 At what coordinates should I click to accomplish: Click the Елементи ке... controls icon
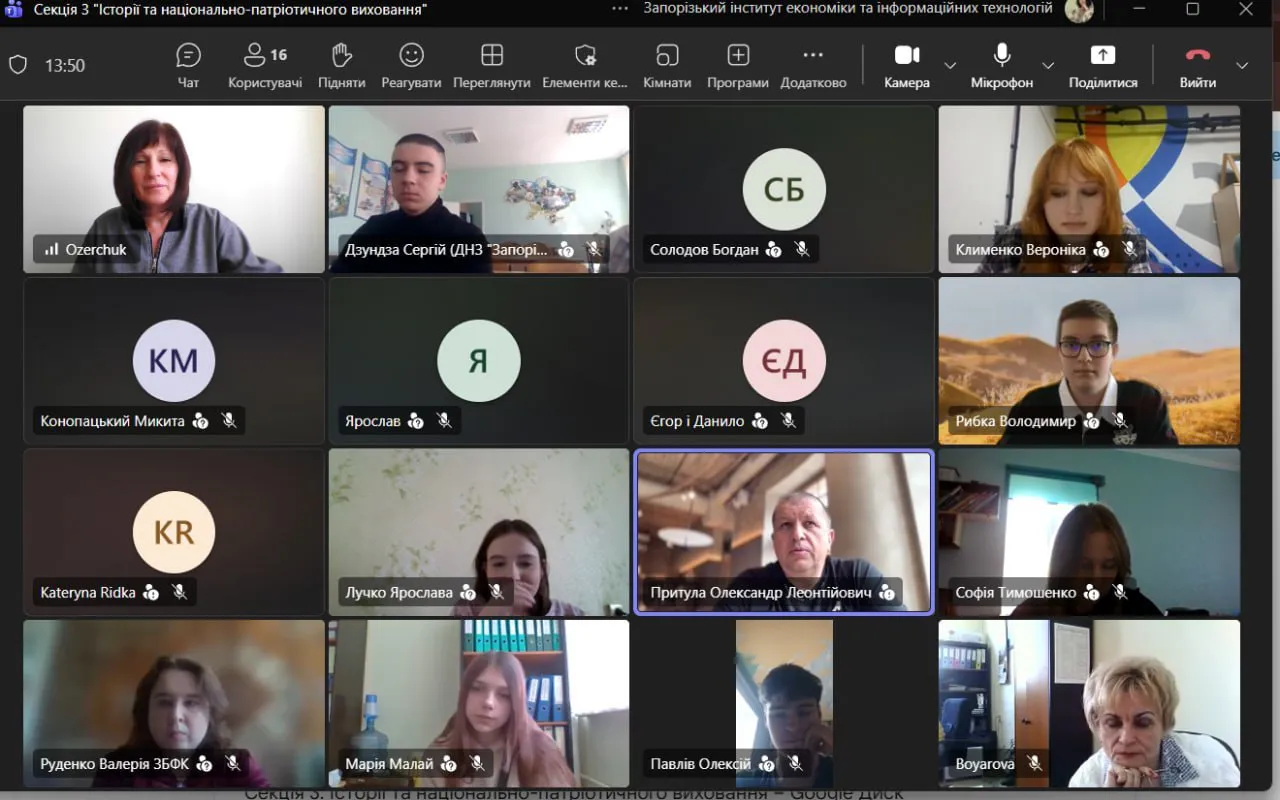click(x=585, y=66)
